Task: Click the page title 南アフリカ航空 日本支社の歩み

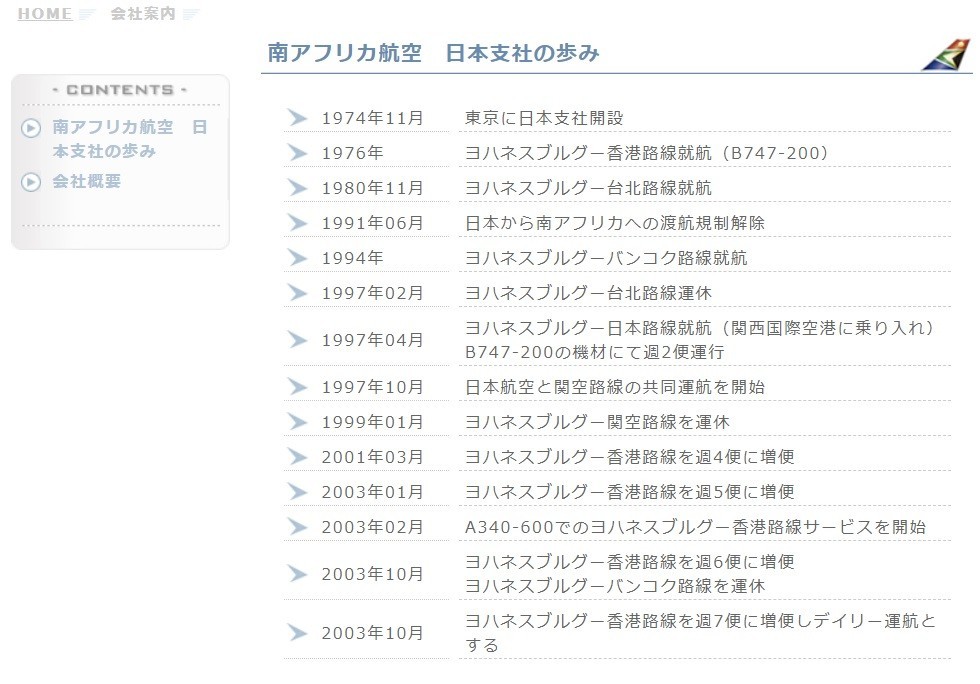Action: pyautogui.click(x=433, y=53)
